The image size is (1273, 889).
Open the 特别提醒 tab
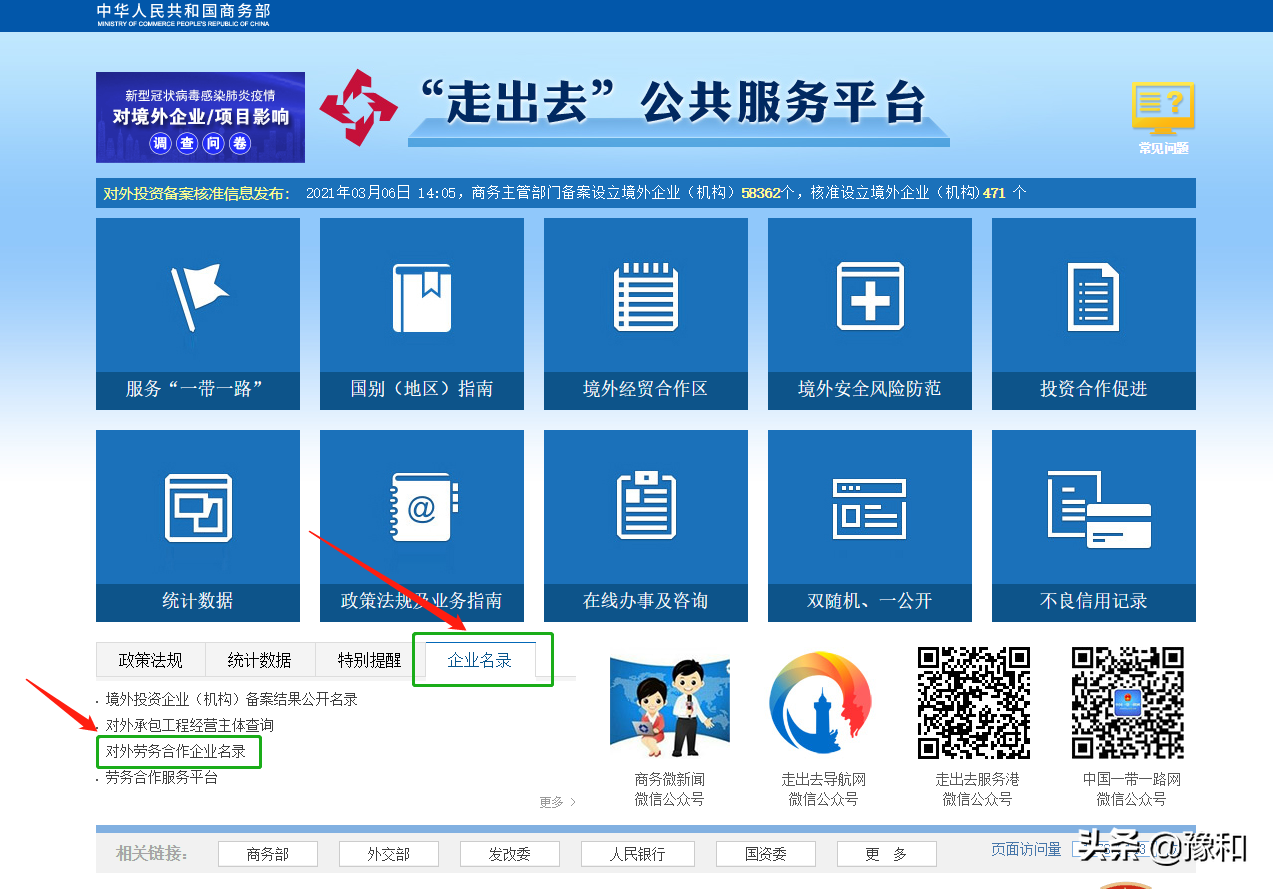coord(372,659)
